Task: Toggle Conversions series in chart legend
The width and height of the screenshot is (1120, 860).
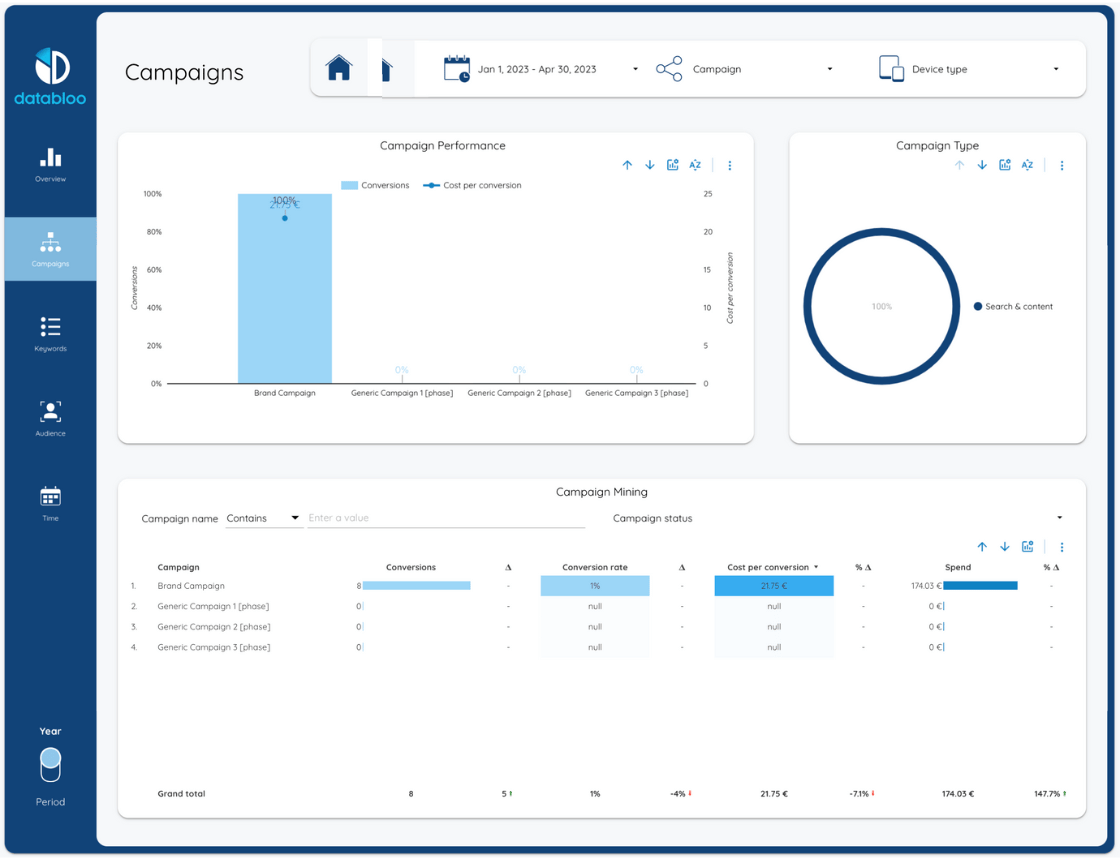Action: pyautogui.click(x=376, y=185)
